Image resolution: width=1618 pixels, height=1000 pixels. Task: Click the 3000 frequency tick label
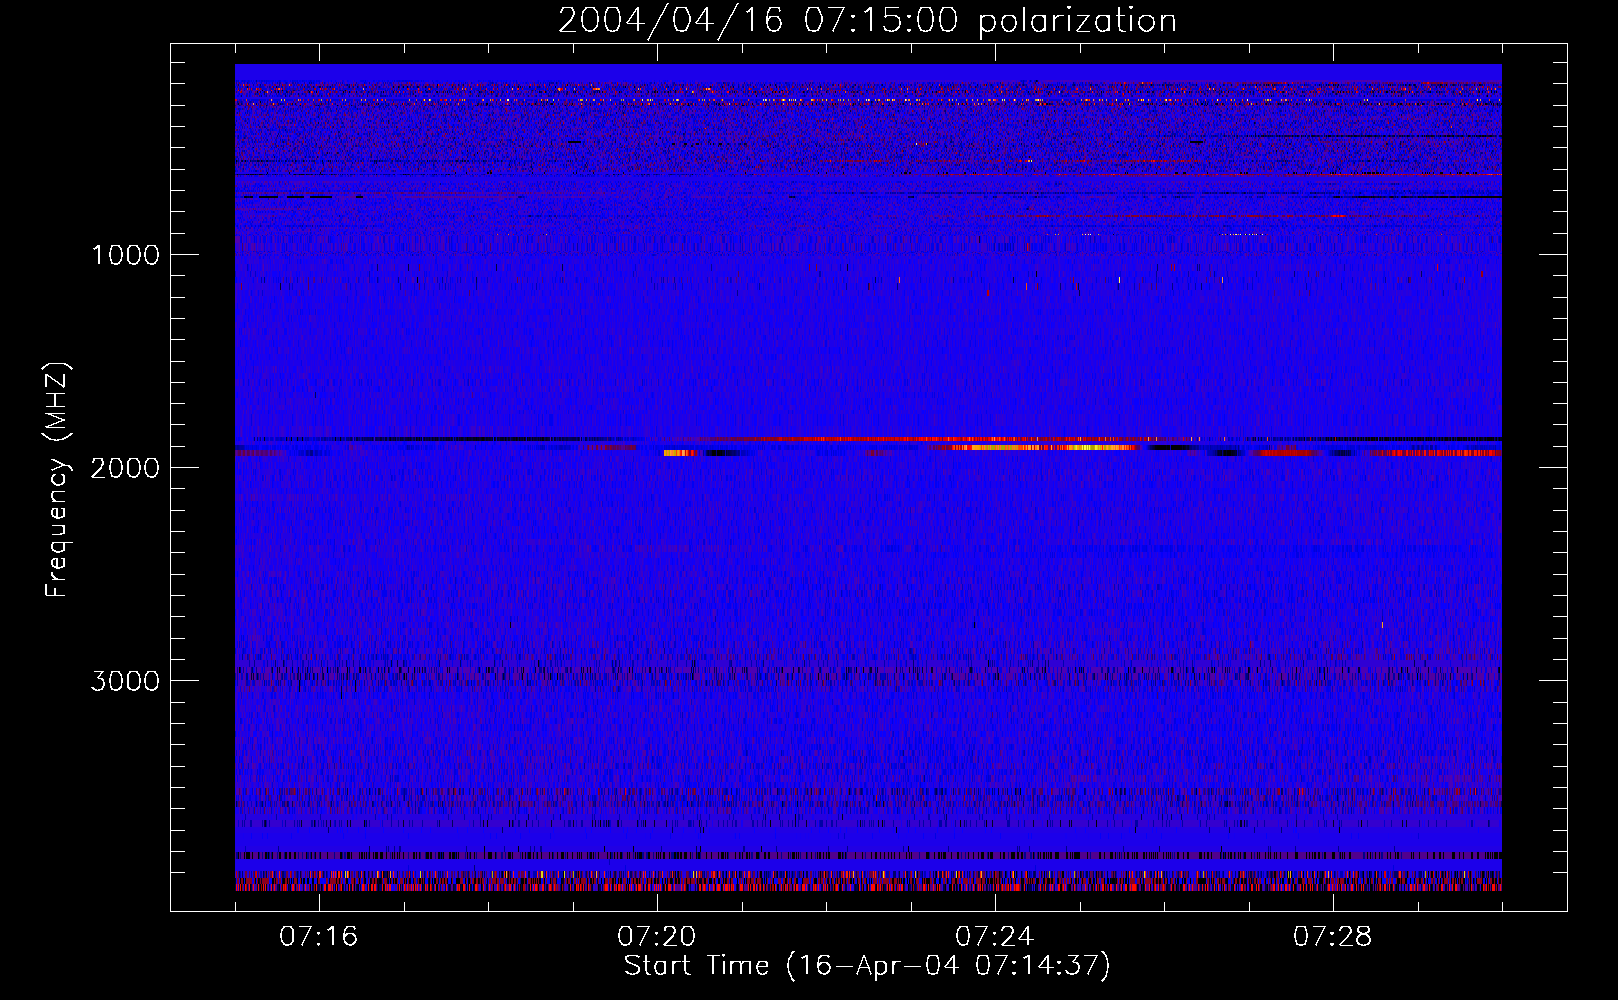125,681
